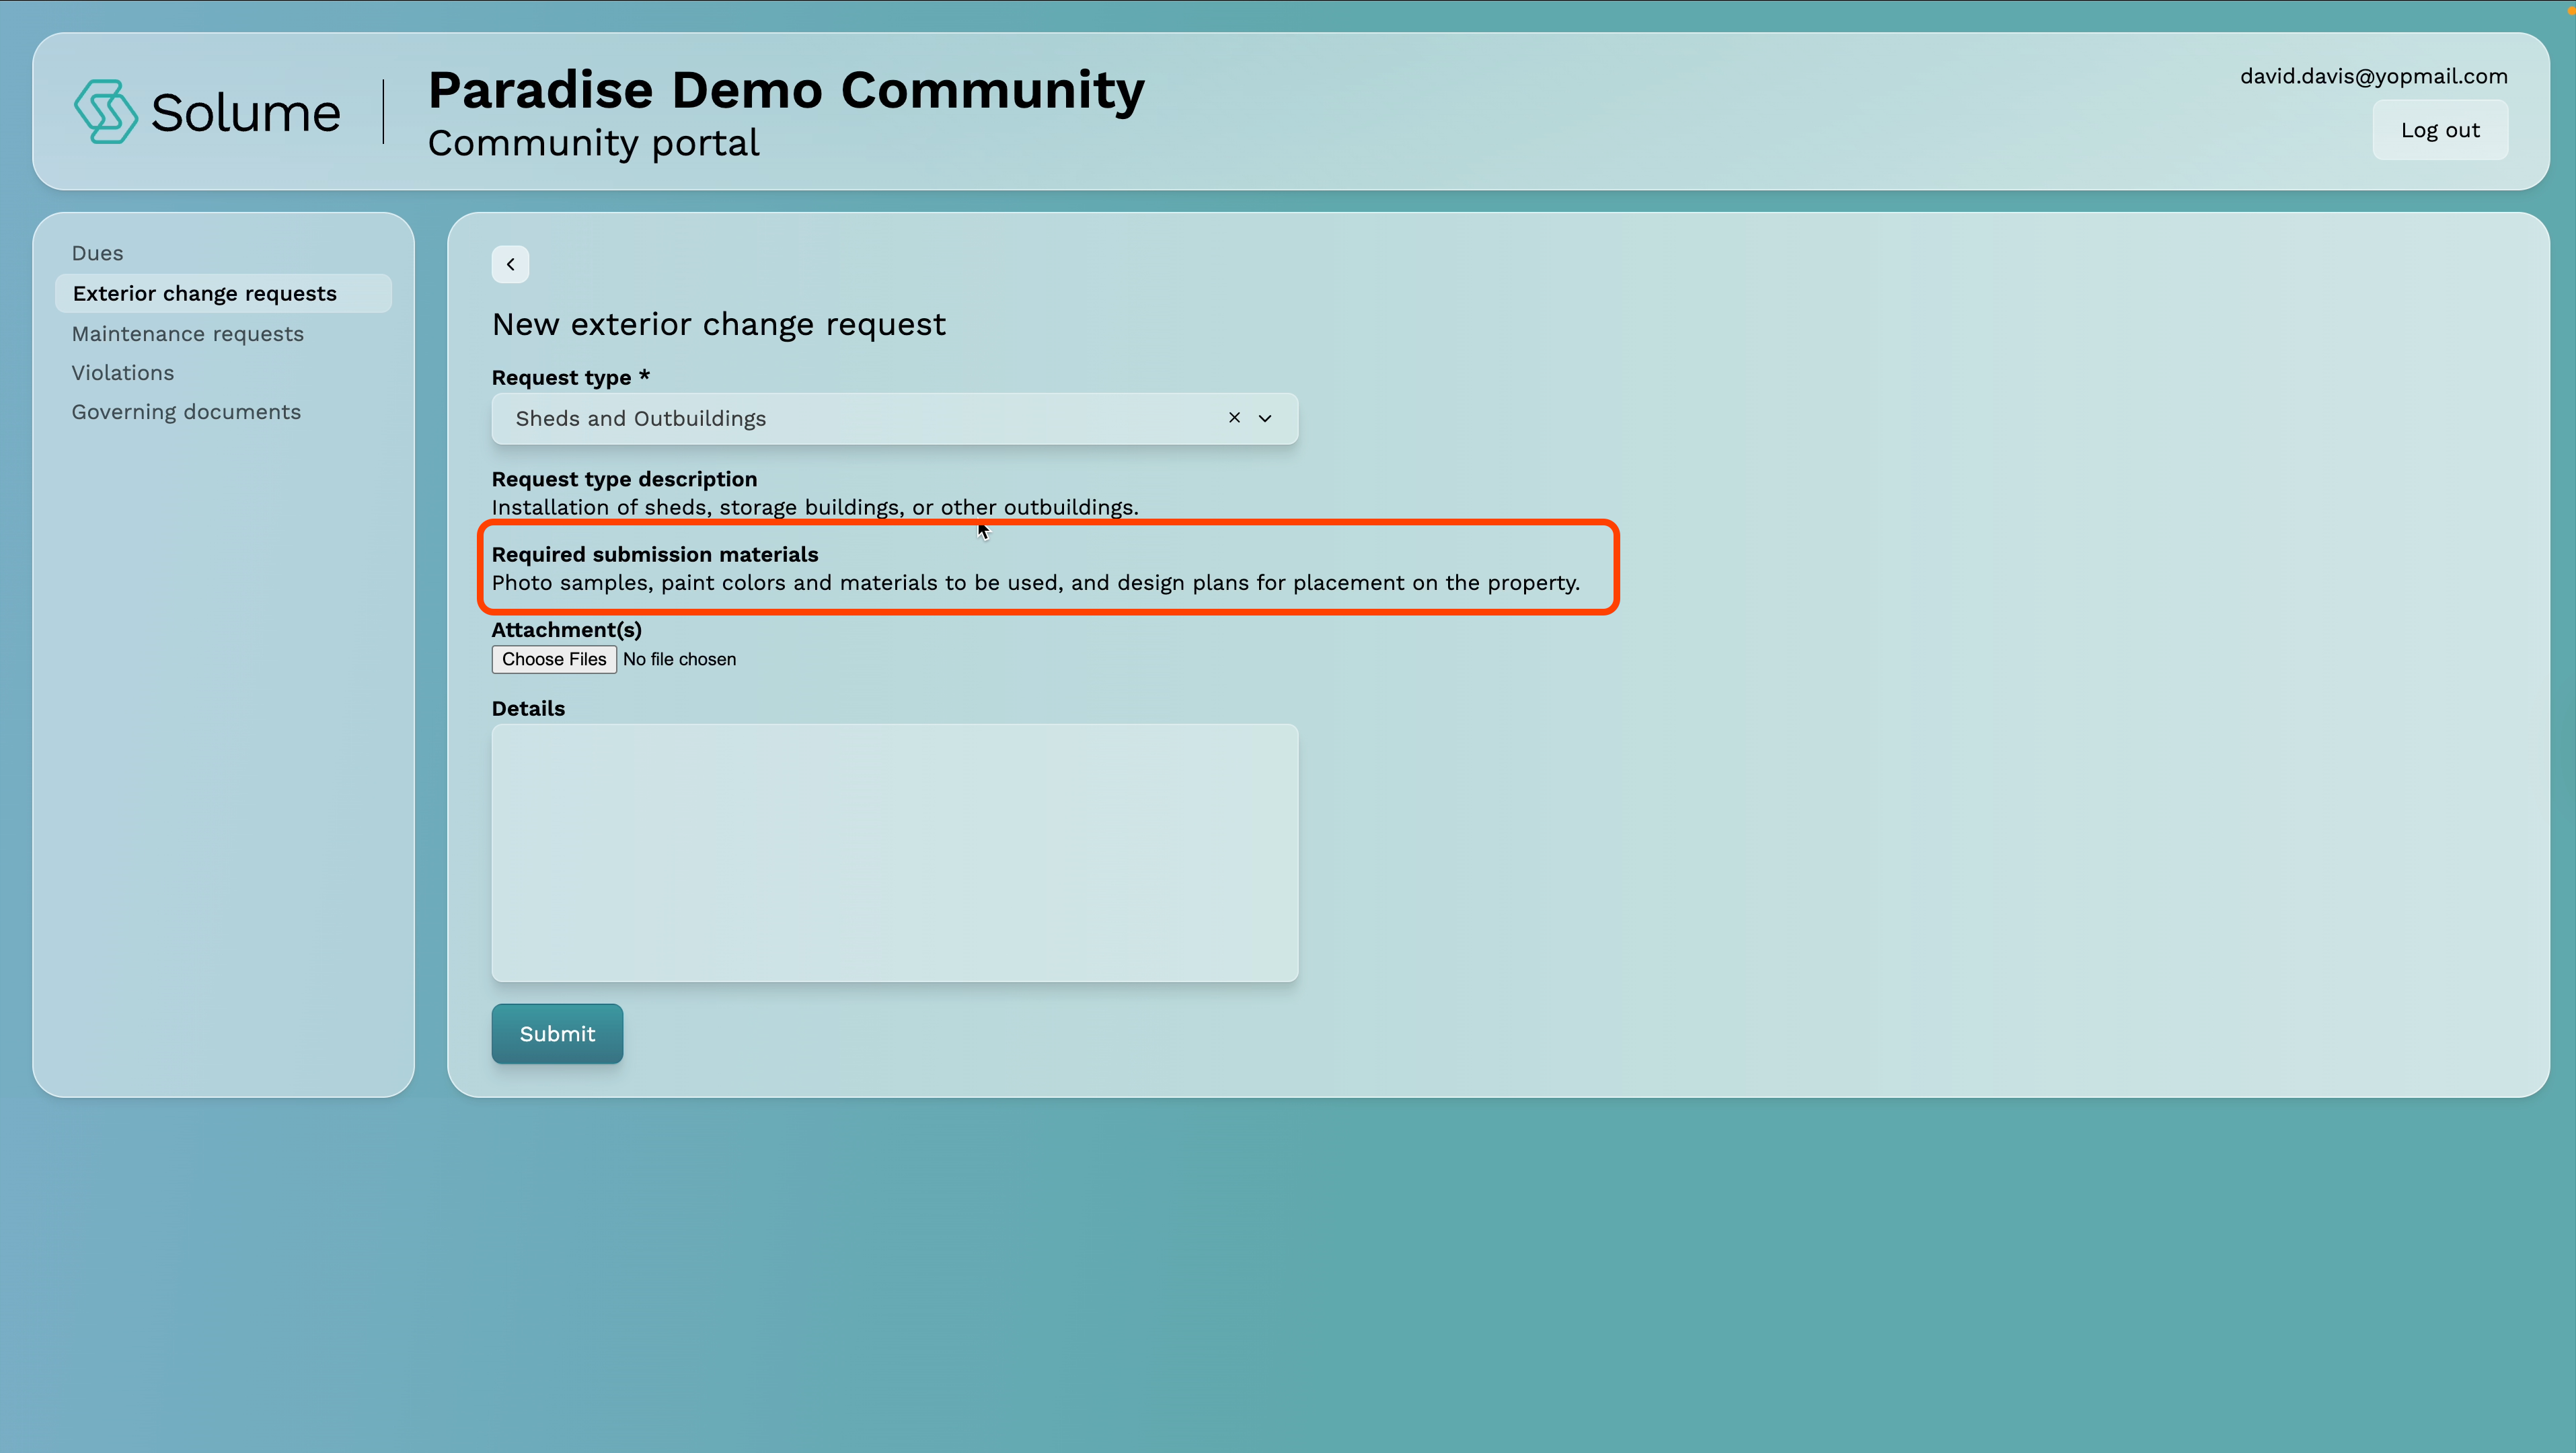2576x1453 pixels.
Task: Click the No file chosen text
Action: click(x=679, y=659)
